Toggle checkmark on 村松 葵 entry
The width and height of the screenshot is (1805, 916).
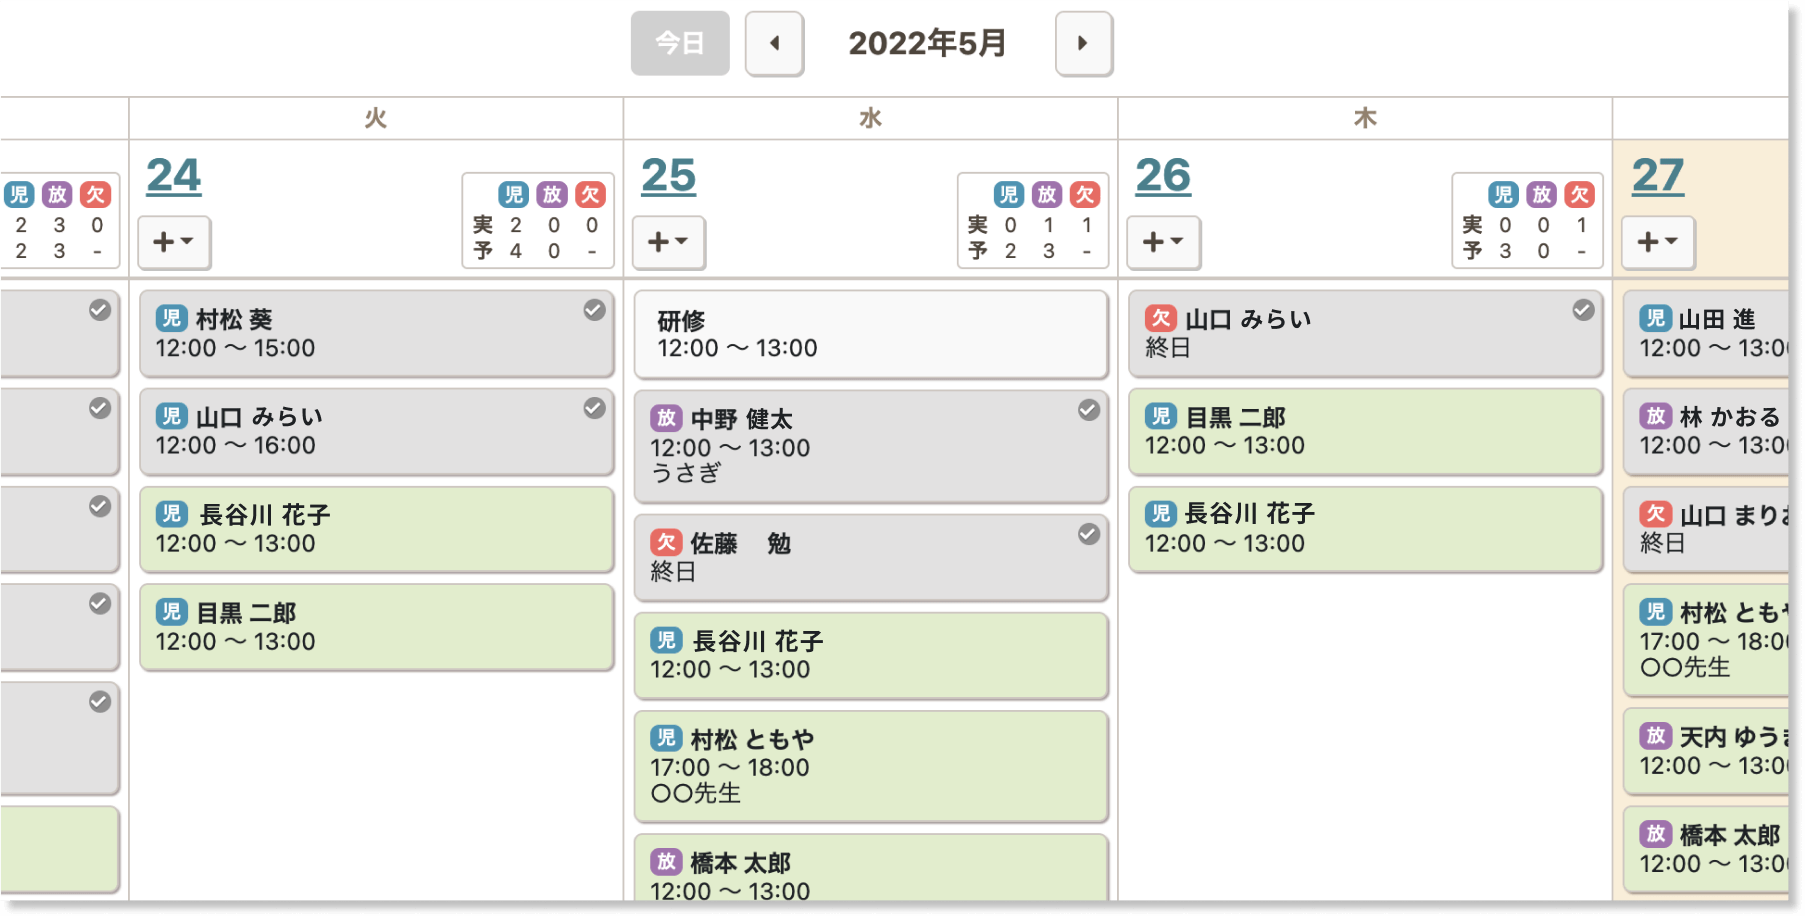pos(594,310)
